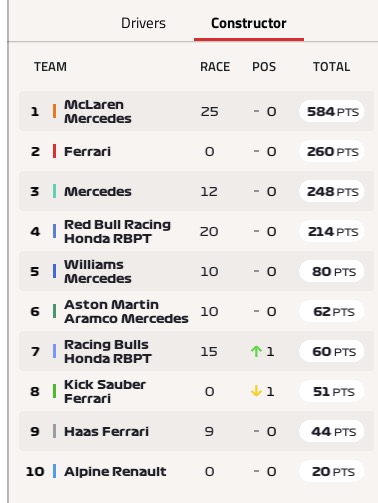Switch to the Drivers tab
The height and width of the screenshot is (503, 378).
(x=143, y=23)
